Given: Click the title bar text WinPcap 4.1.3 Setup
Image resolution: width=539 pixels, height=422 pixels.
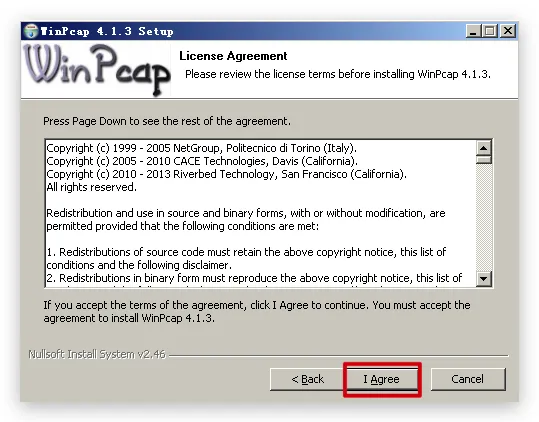Looking at the screenshot, I should point(107,31).
